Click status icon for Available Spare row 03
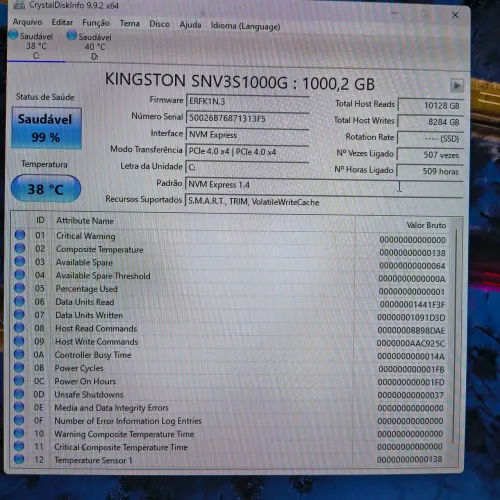The height and width of the screenshot is (500, 500). pyautogui.click(x=20, y=261)
